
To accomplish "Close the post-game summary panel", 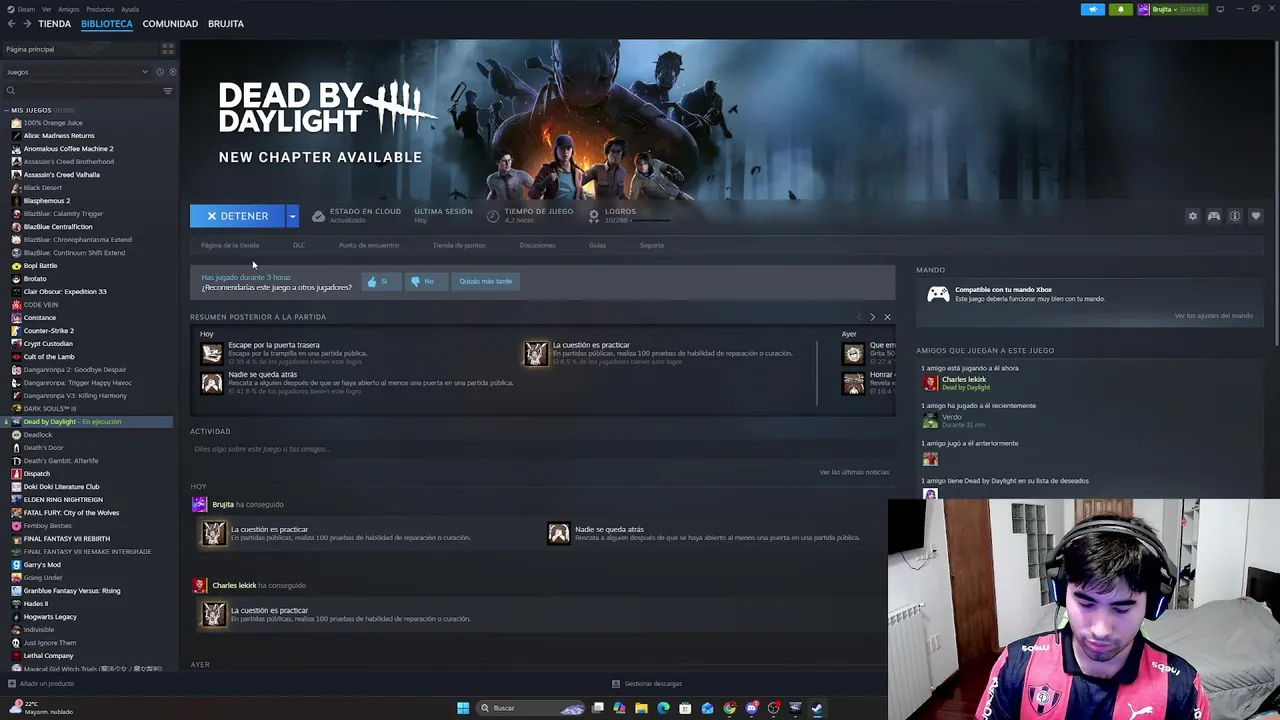I will (x=887, y=317).
